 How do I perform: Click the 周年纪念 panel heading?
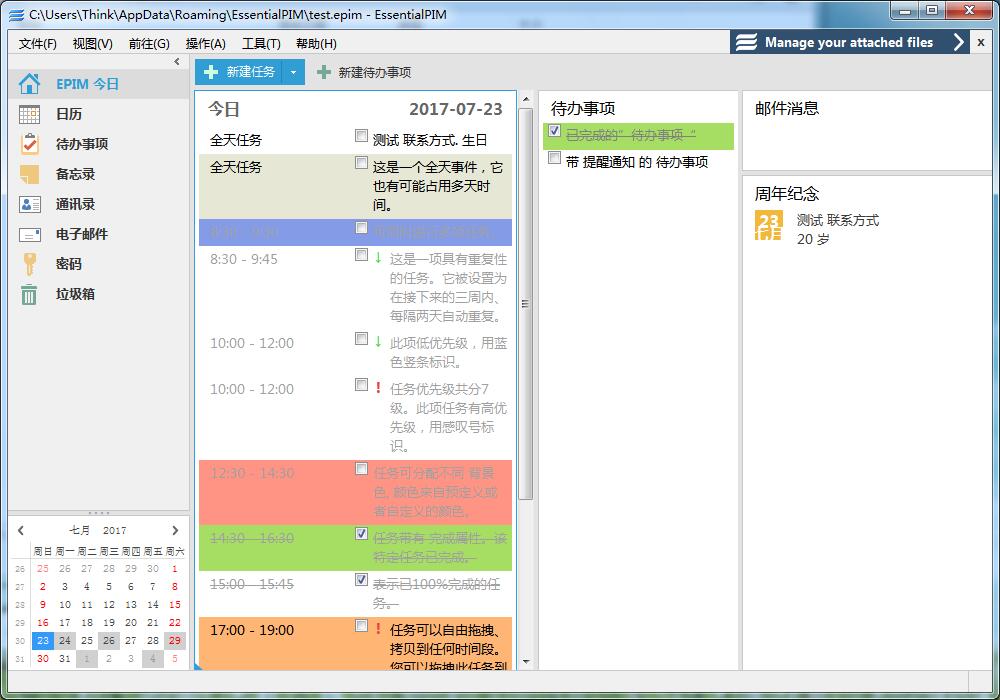786,193
